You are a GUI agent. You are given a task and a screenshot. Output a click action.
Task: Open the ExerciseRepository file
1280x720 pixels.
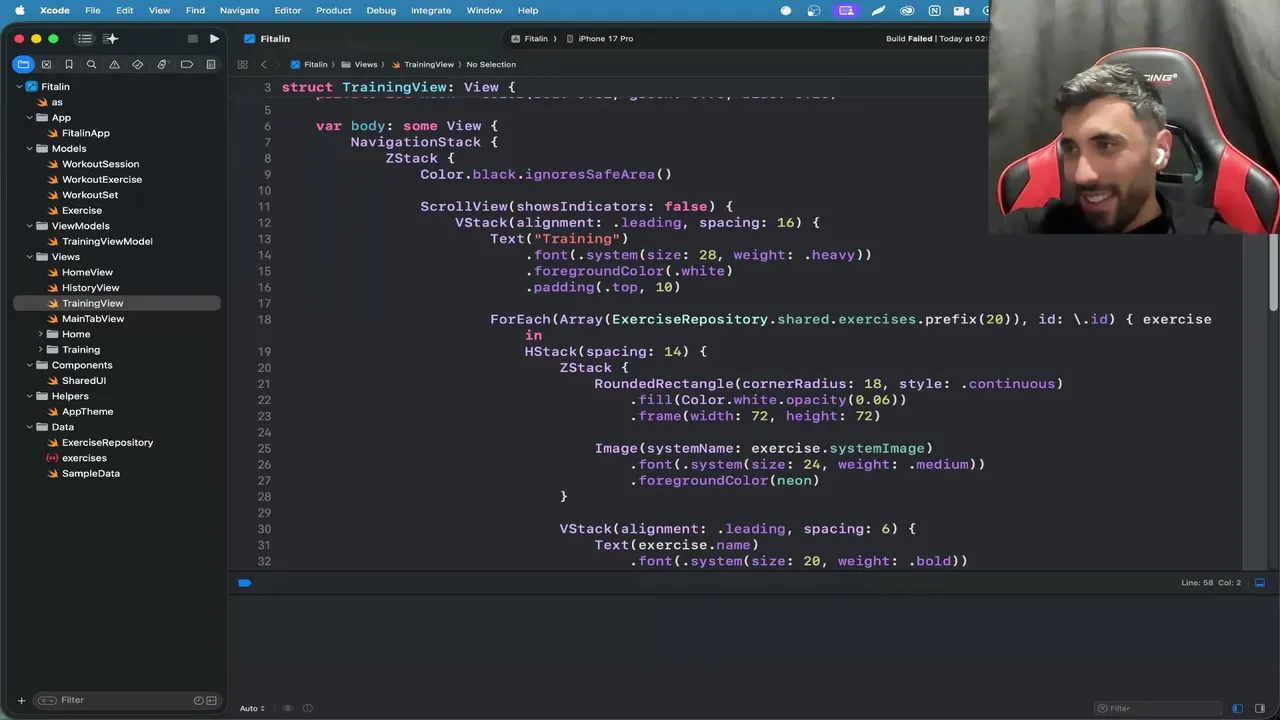(107, 442)
